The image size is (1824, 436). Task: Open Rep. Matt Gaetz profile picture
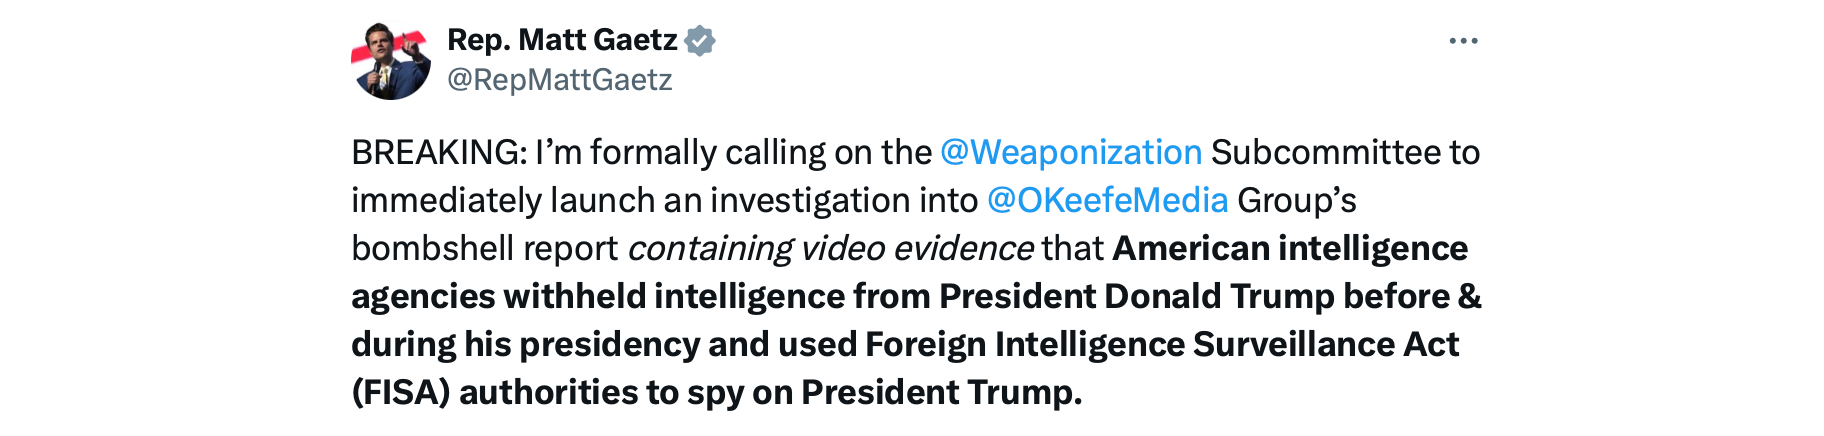[391, 61]
